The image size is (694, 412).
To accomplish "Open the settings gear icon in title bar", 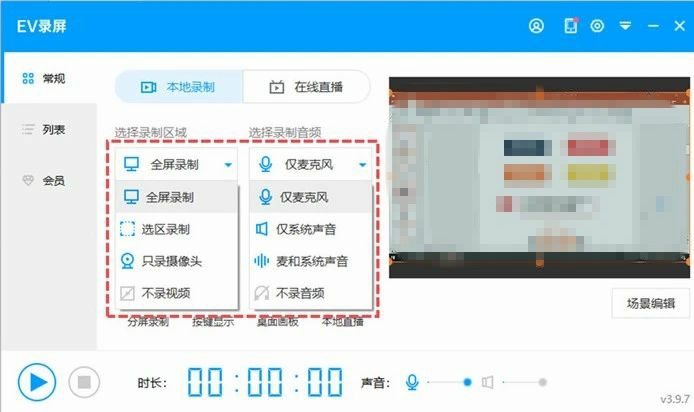I will (x=597, y=26).
